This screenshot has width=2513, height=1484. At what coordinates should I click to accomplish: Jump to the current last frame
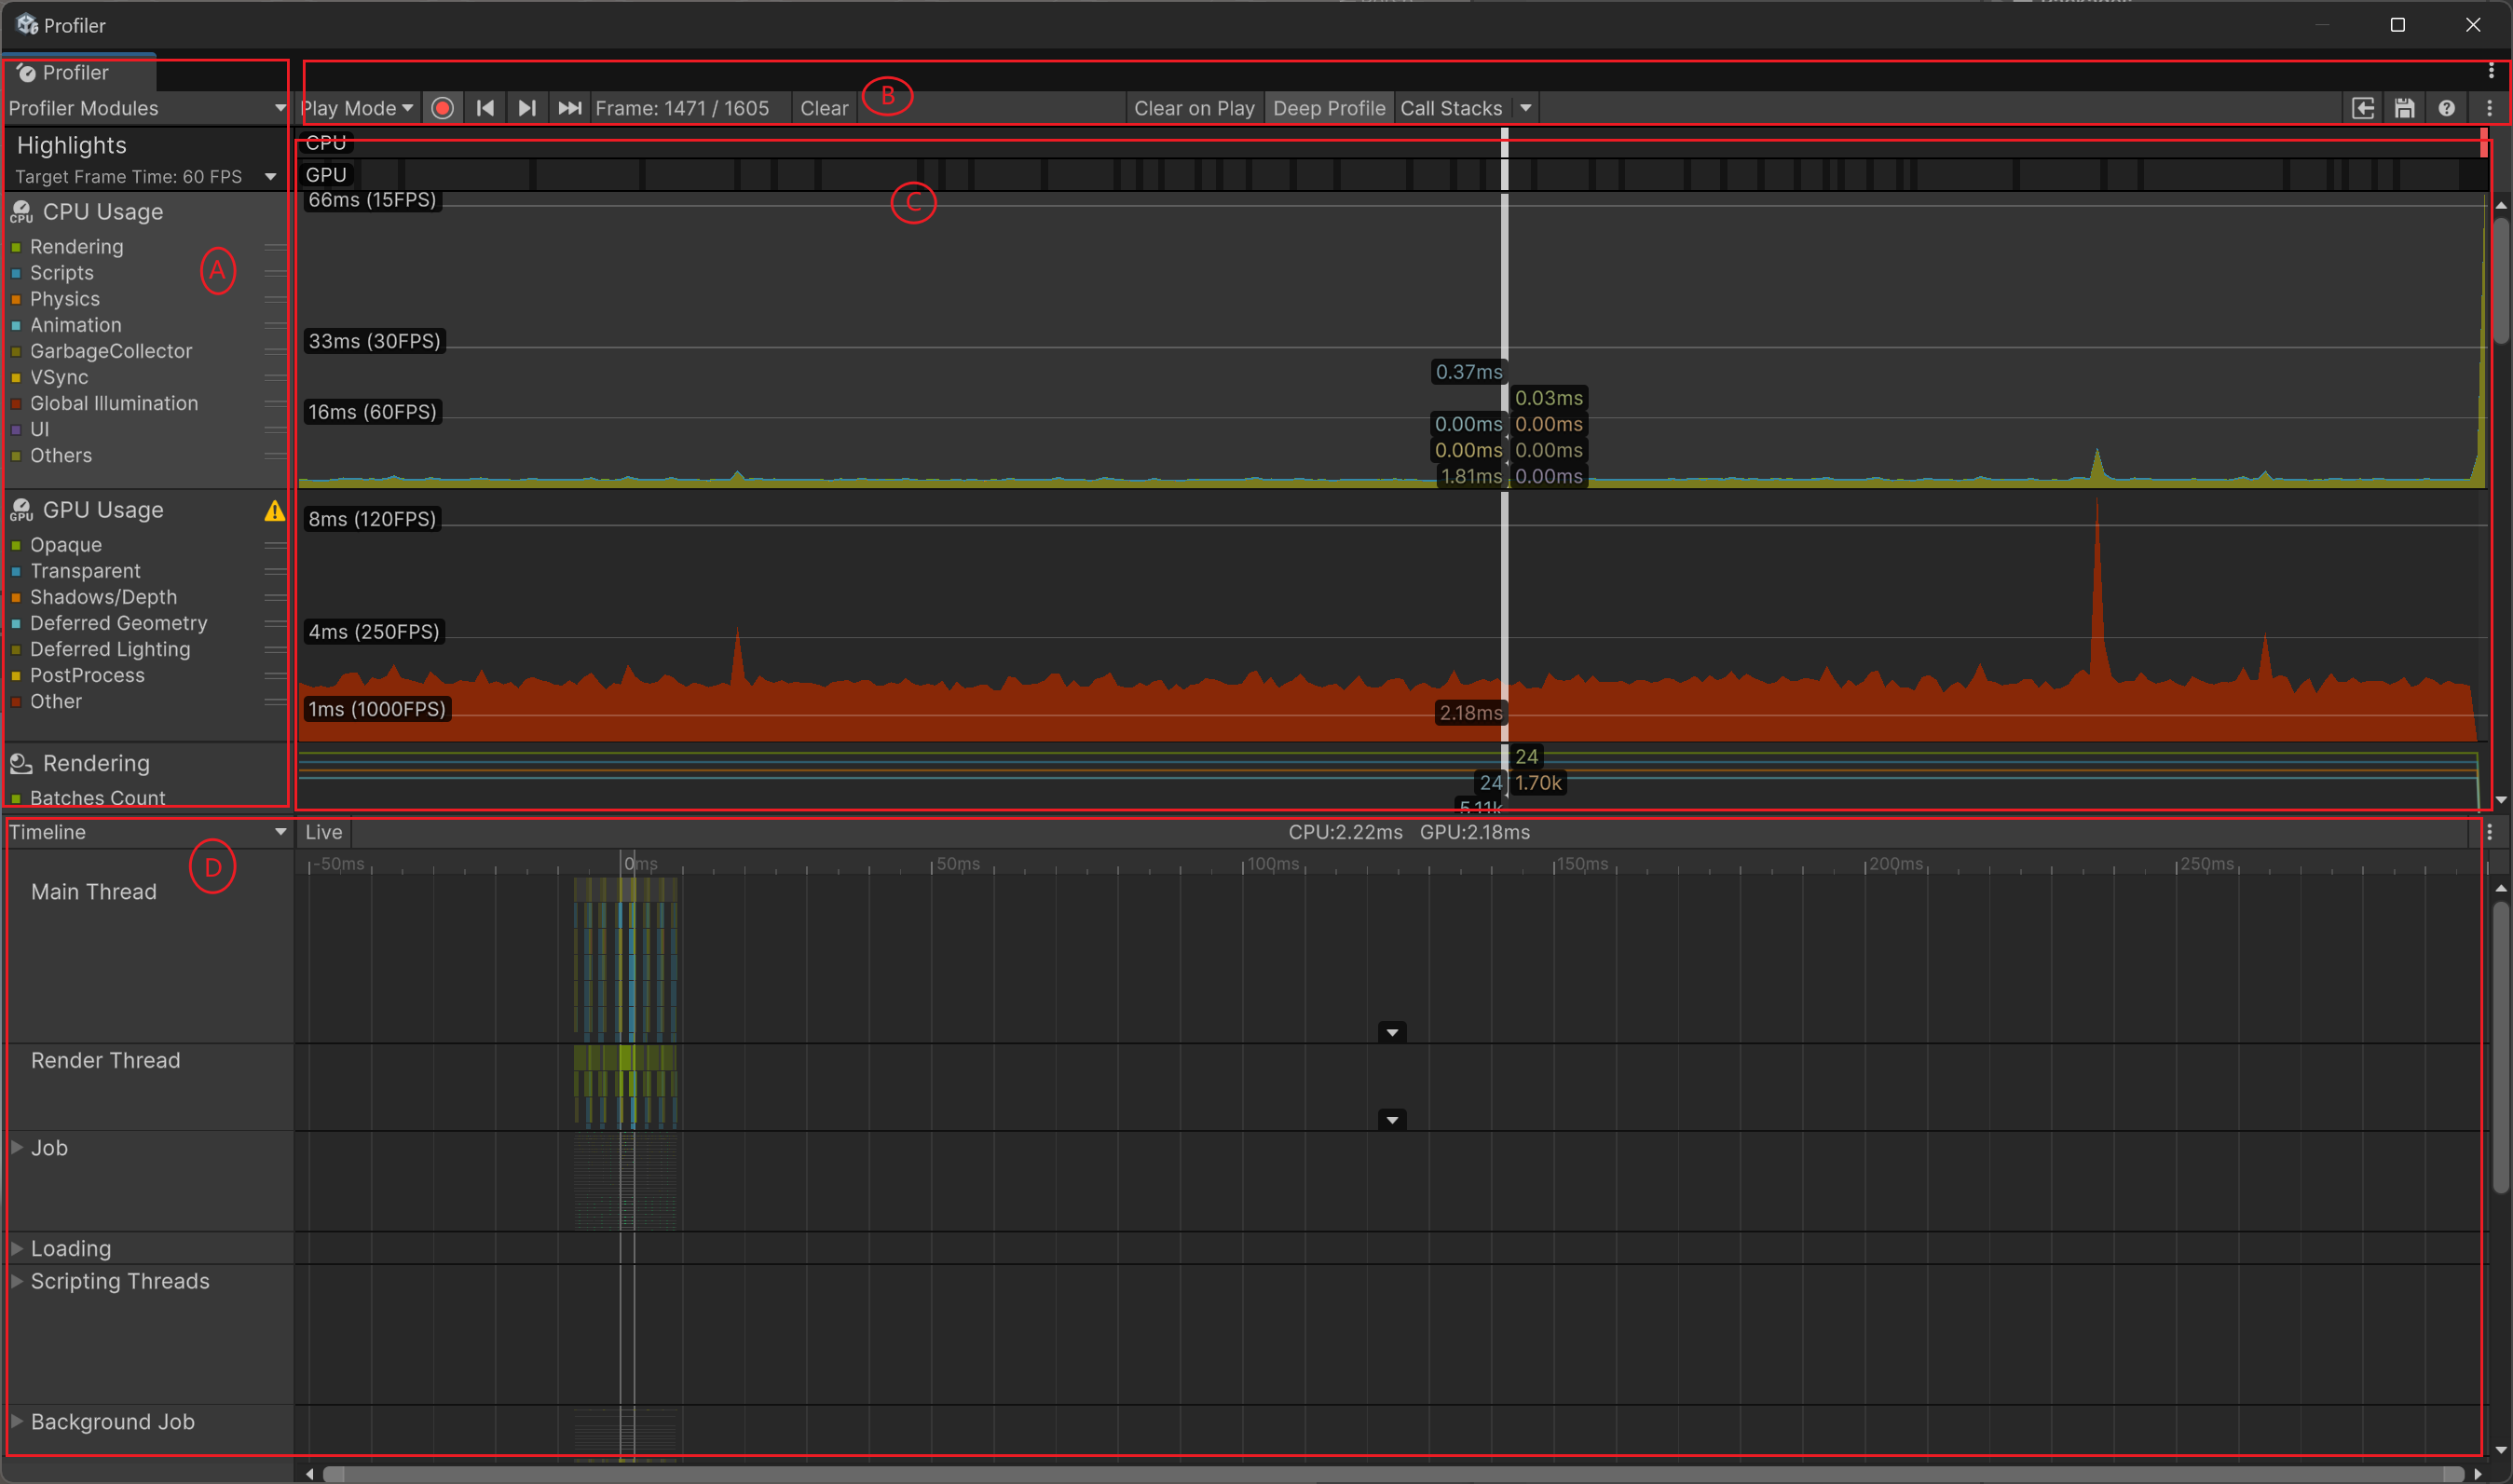pos(569,108)
